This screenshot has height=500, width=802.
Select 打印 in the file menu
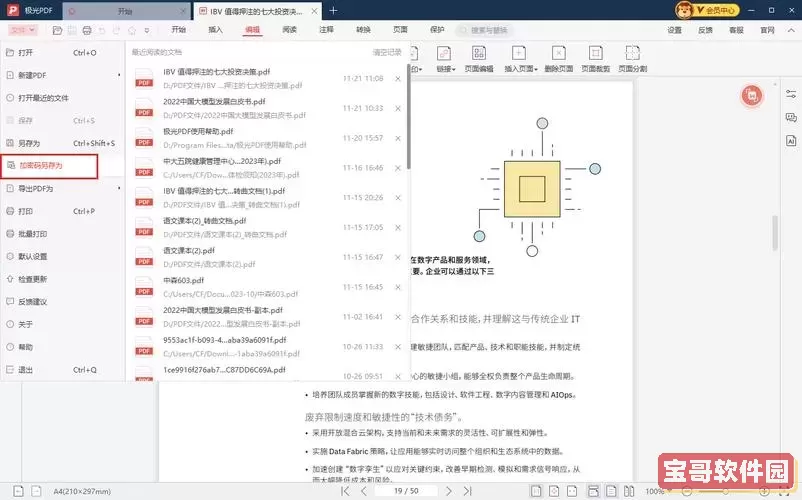[x=62, y=211]
